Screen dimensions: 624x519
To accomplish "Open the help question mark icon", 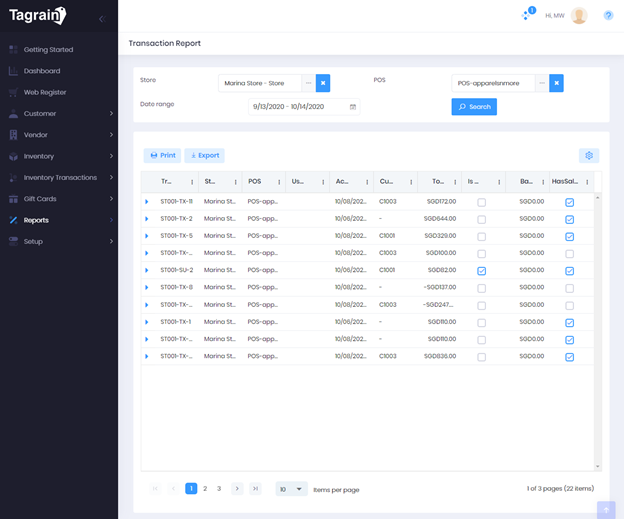I will [608, 16].
